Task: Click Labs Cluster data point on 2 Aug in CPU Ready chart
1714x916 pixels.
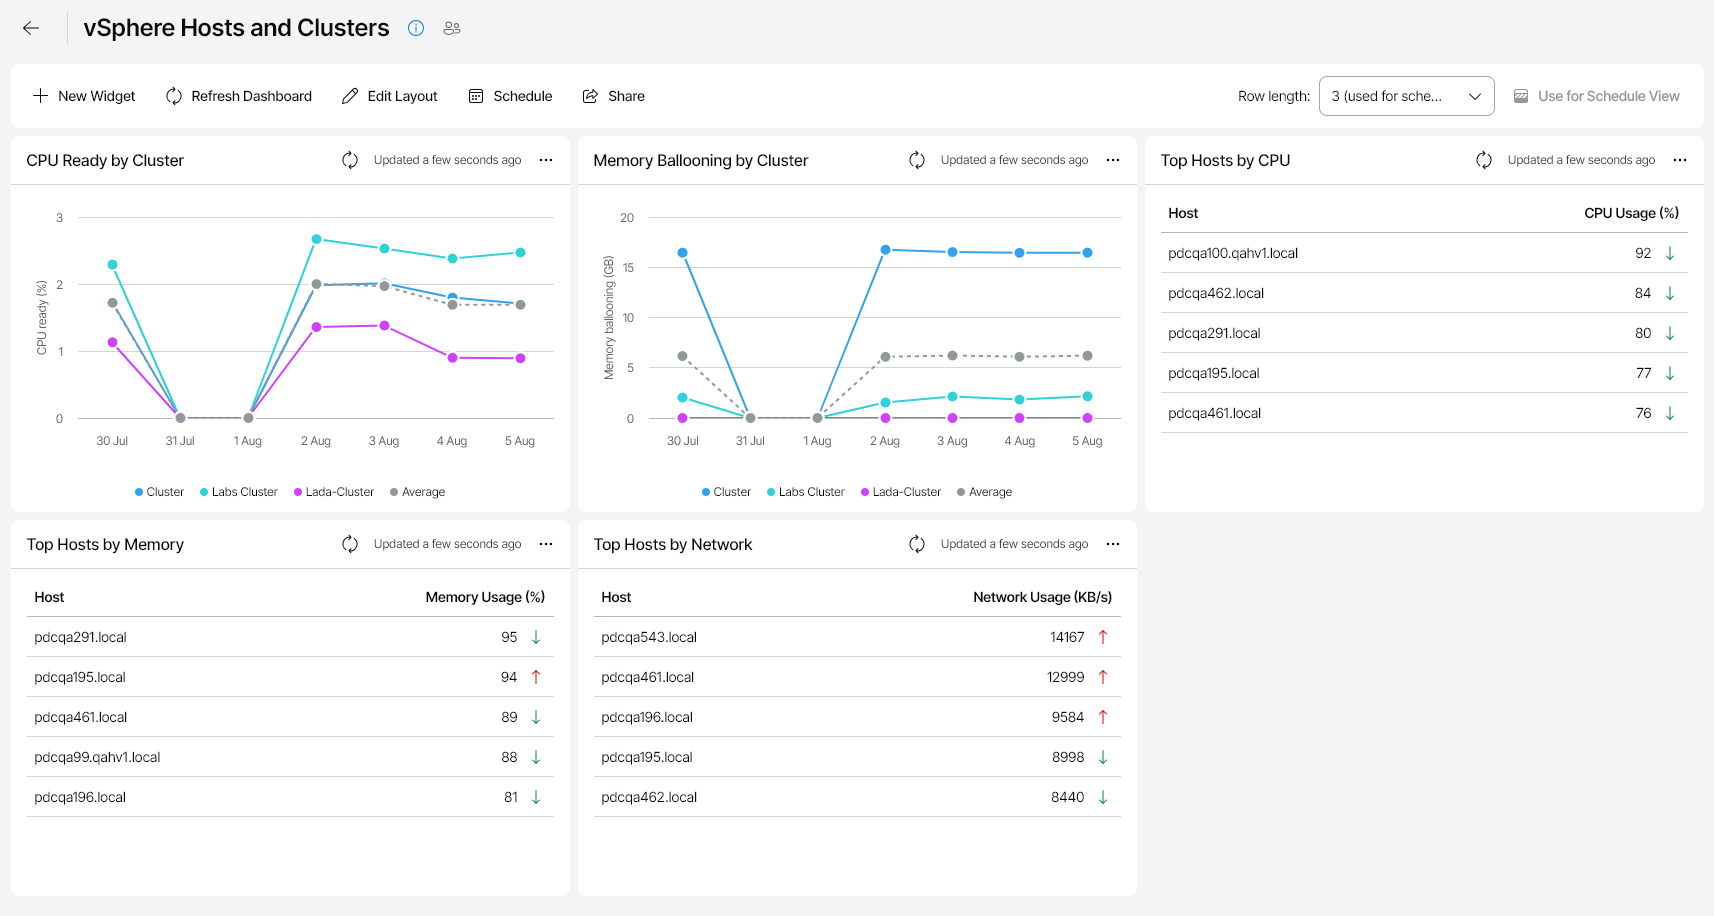Action: coord(316,239)
